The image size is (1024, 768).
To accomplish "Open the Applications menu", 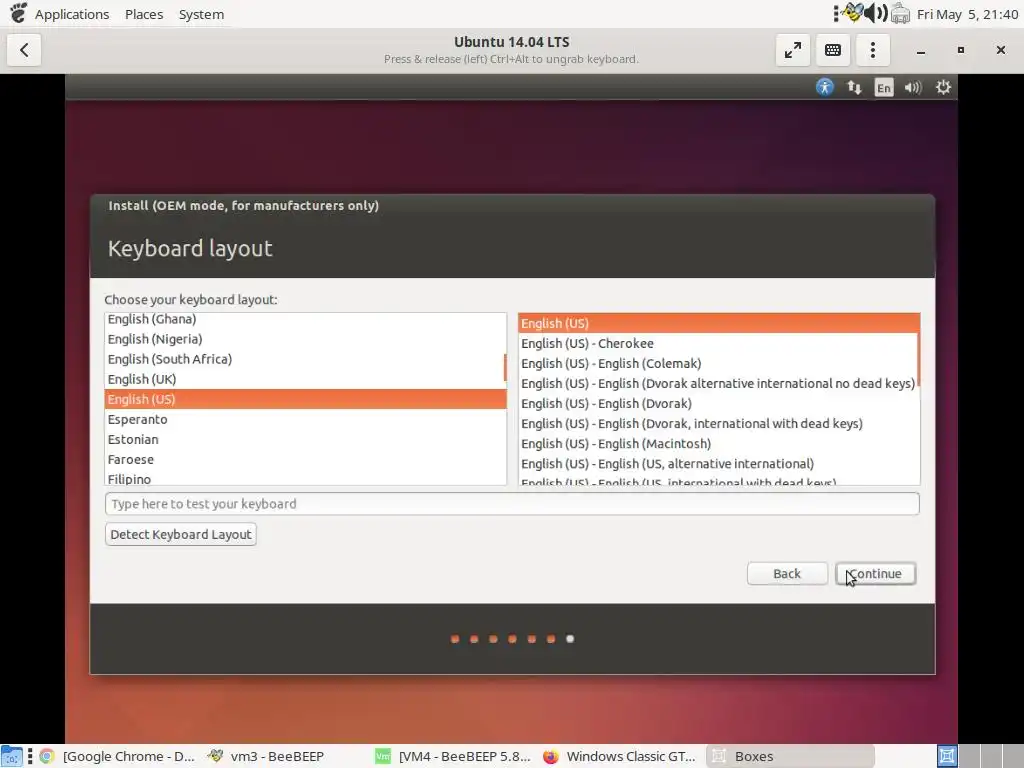I will (x=72, y=14).
